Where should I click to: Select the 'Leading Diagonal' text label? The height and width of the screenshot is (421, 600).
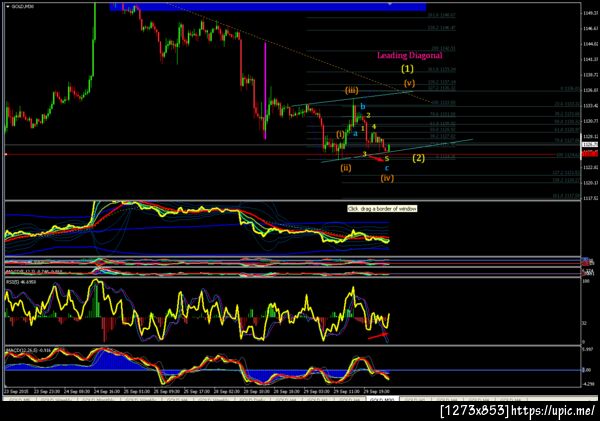(409, 55)
